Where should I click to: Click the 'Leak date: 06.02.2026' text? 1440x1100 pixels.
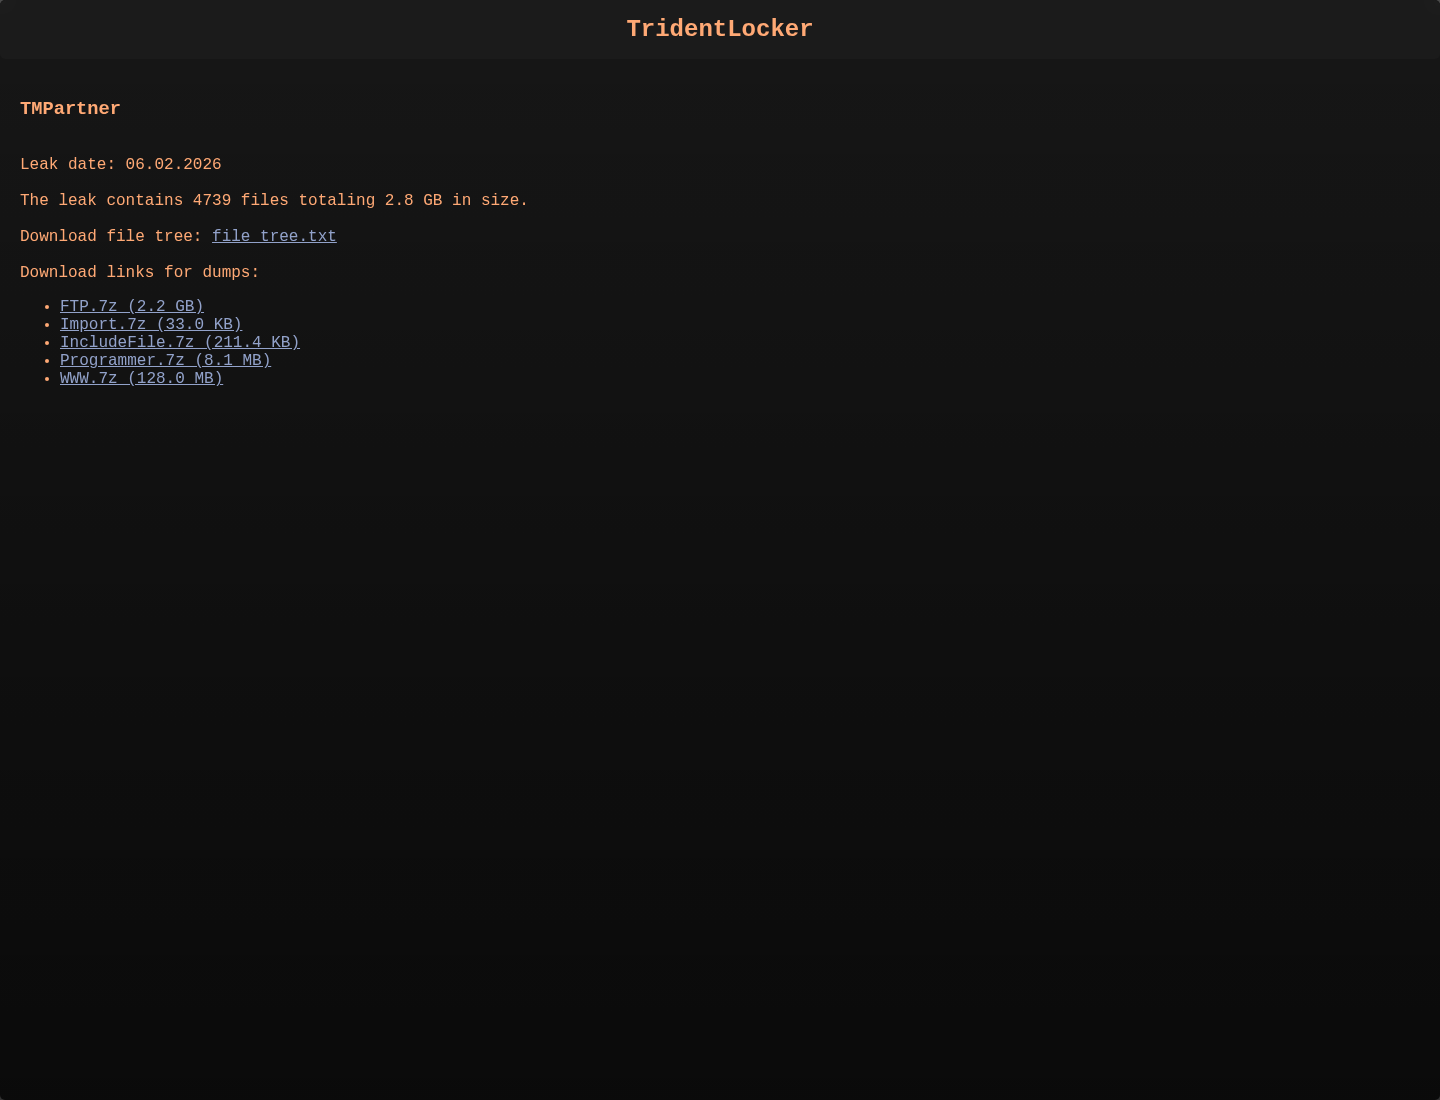[x=121, y=164]
